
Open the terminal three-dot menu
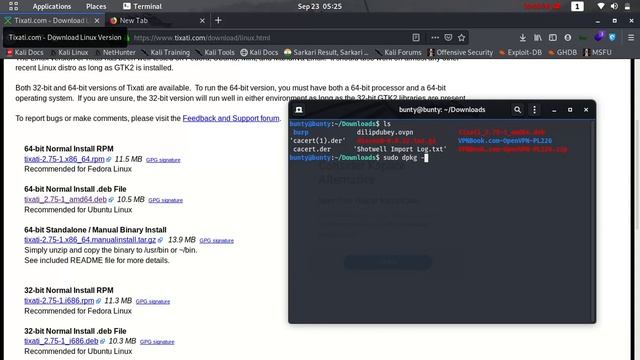point(534,110)
